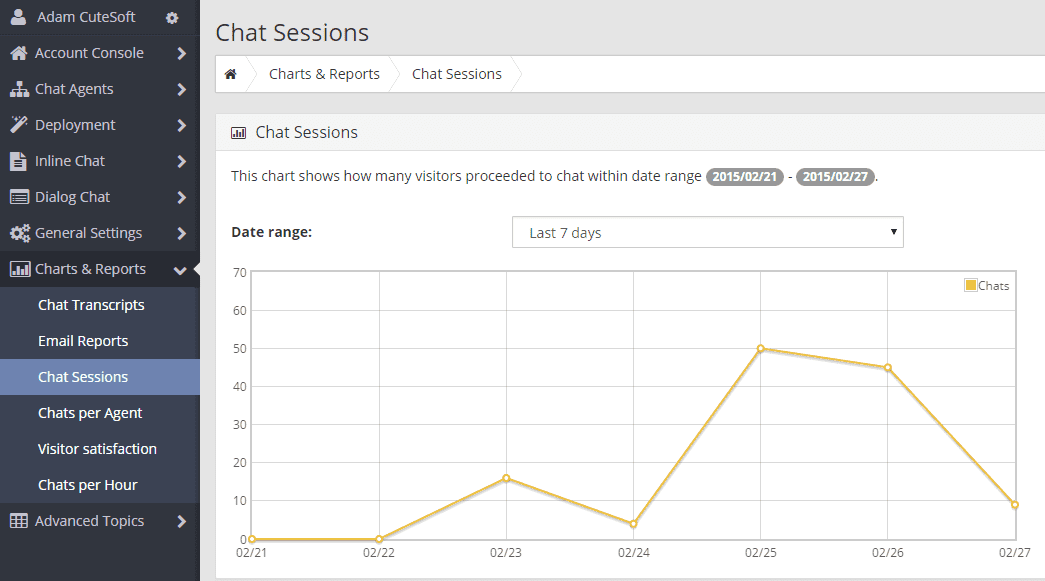The height and width of the screenshot is (581, 1045).
Task: Open Chats per Agent report
Action: click(x=90, y=412)
